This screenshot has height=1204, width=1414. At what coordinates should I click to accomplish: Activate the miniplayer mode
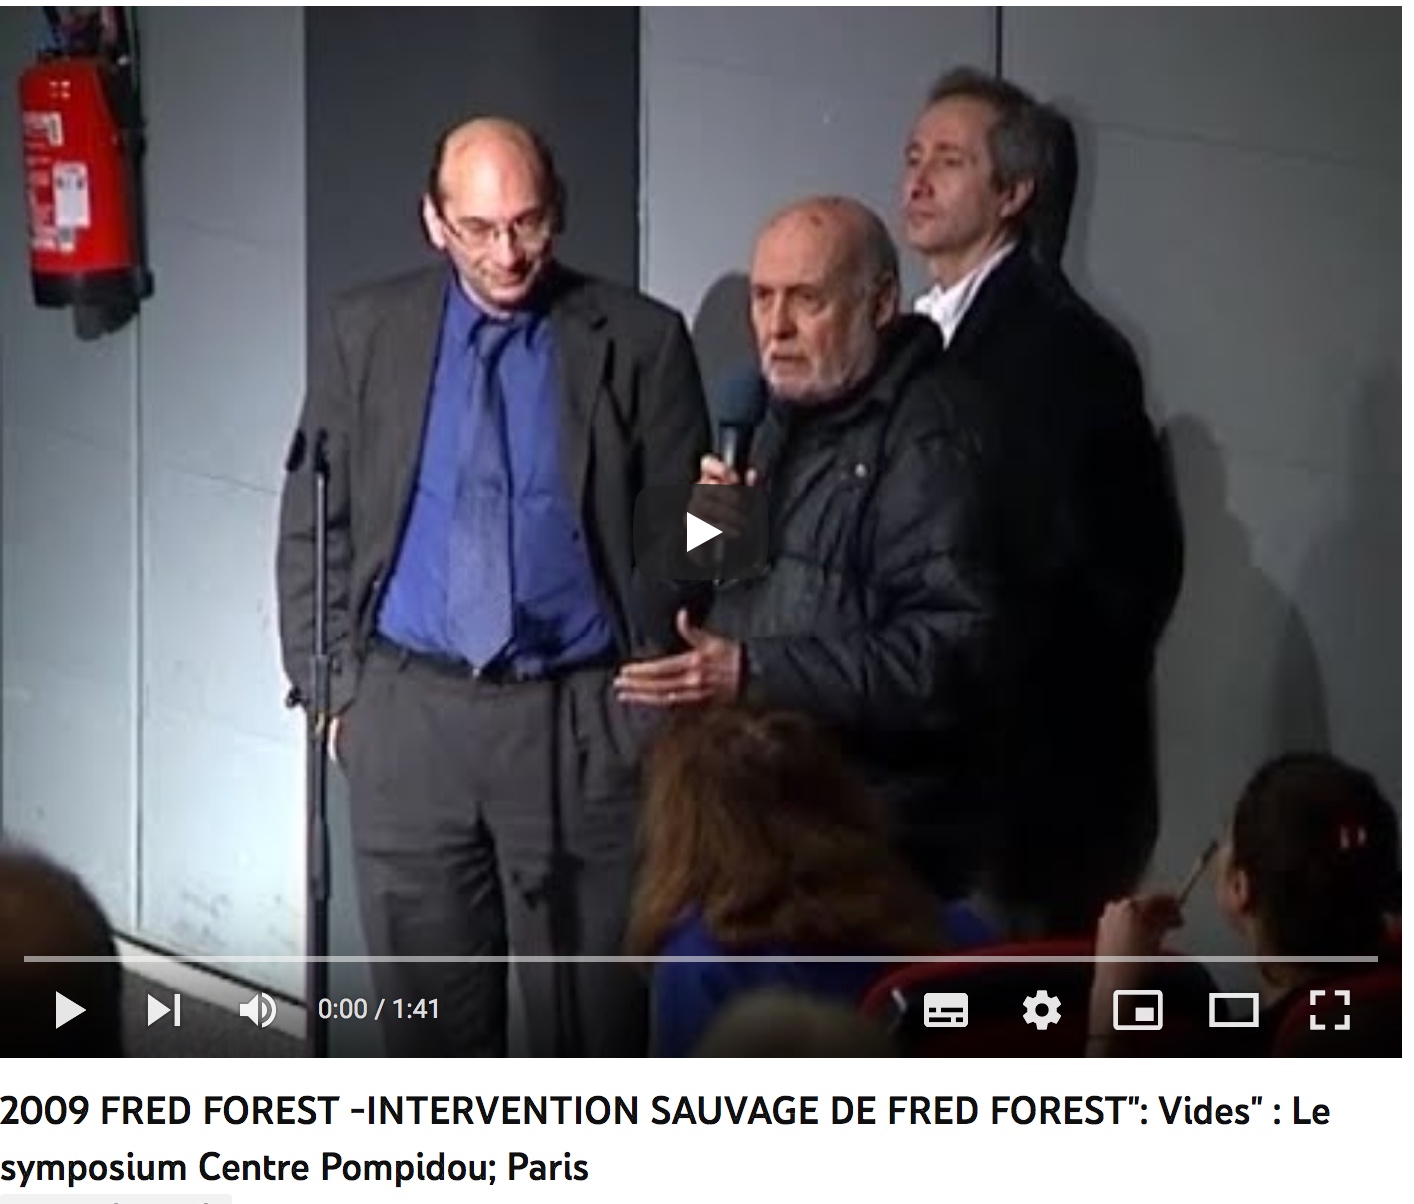click(x=1138, y=1011)
